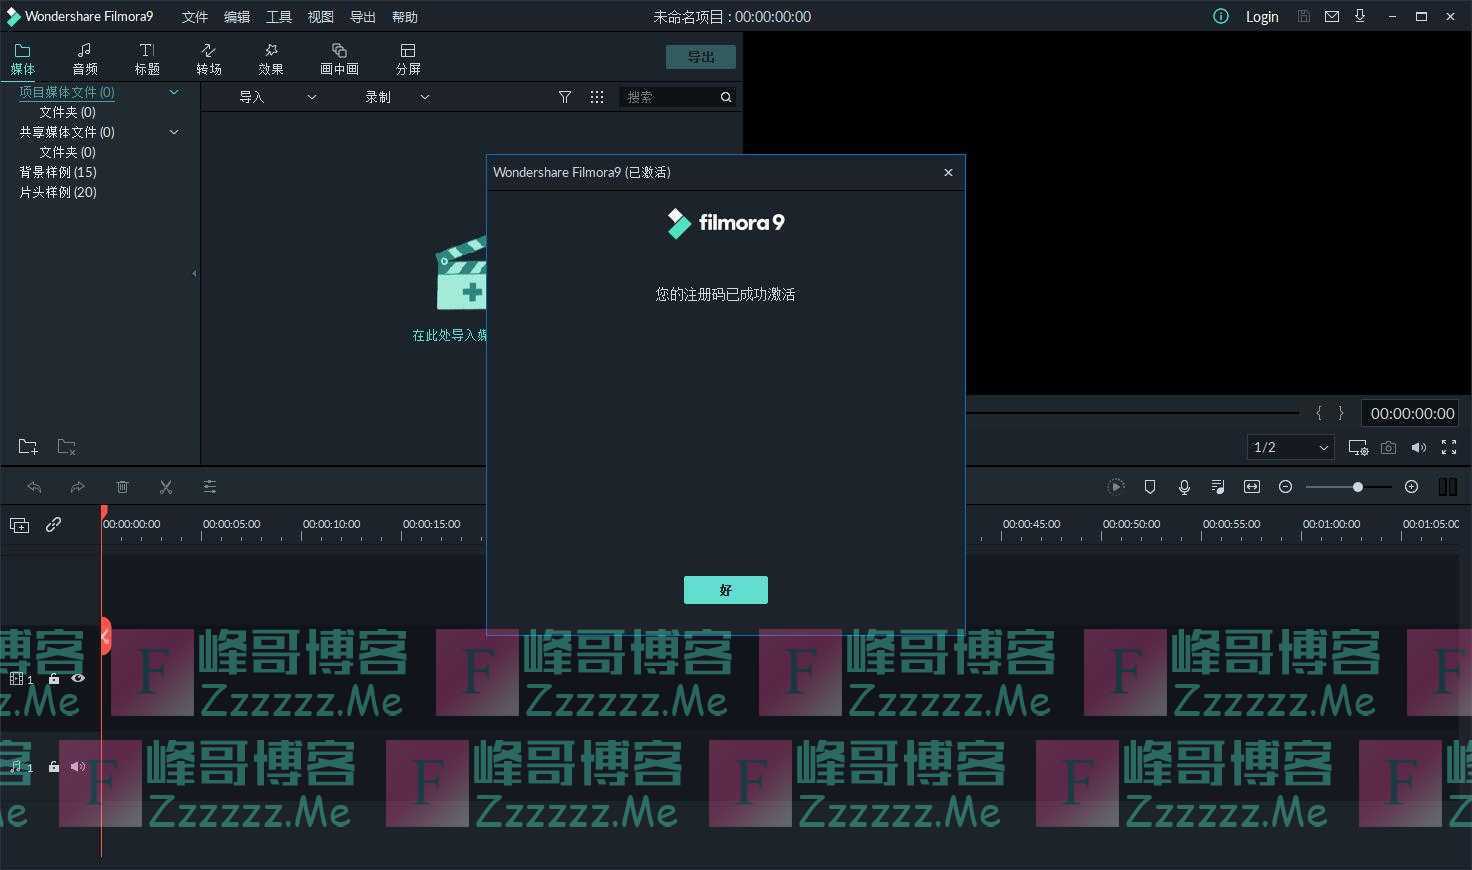This screenshot has width=1472, height=870.
Task: Take a snapshot with the camera icon
Action: click(x=1388, y=448)
